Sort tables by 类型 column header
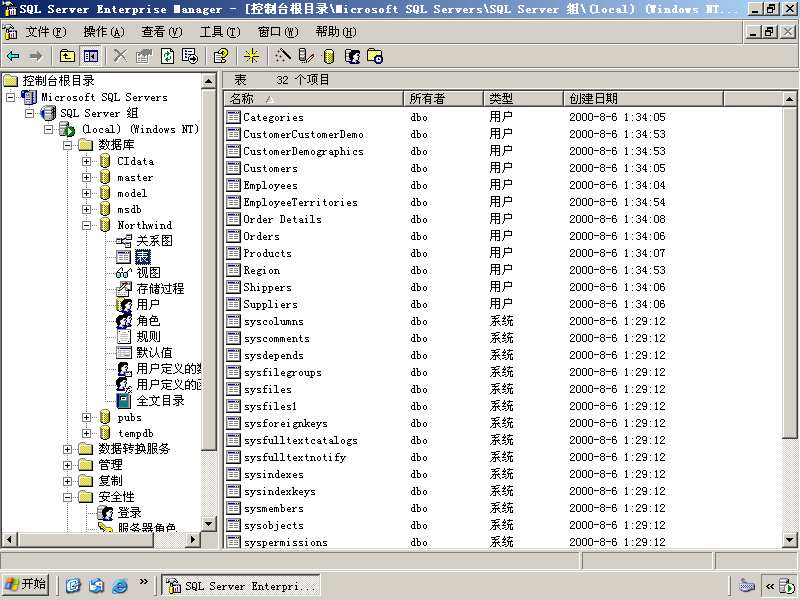The height and width of the screenshot is (600, 800). pos(523,98)
